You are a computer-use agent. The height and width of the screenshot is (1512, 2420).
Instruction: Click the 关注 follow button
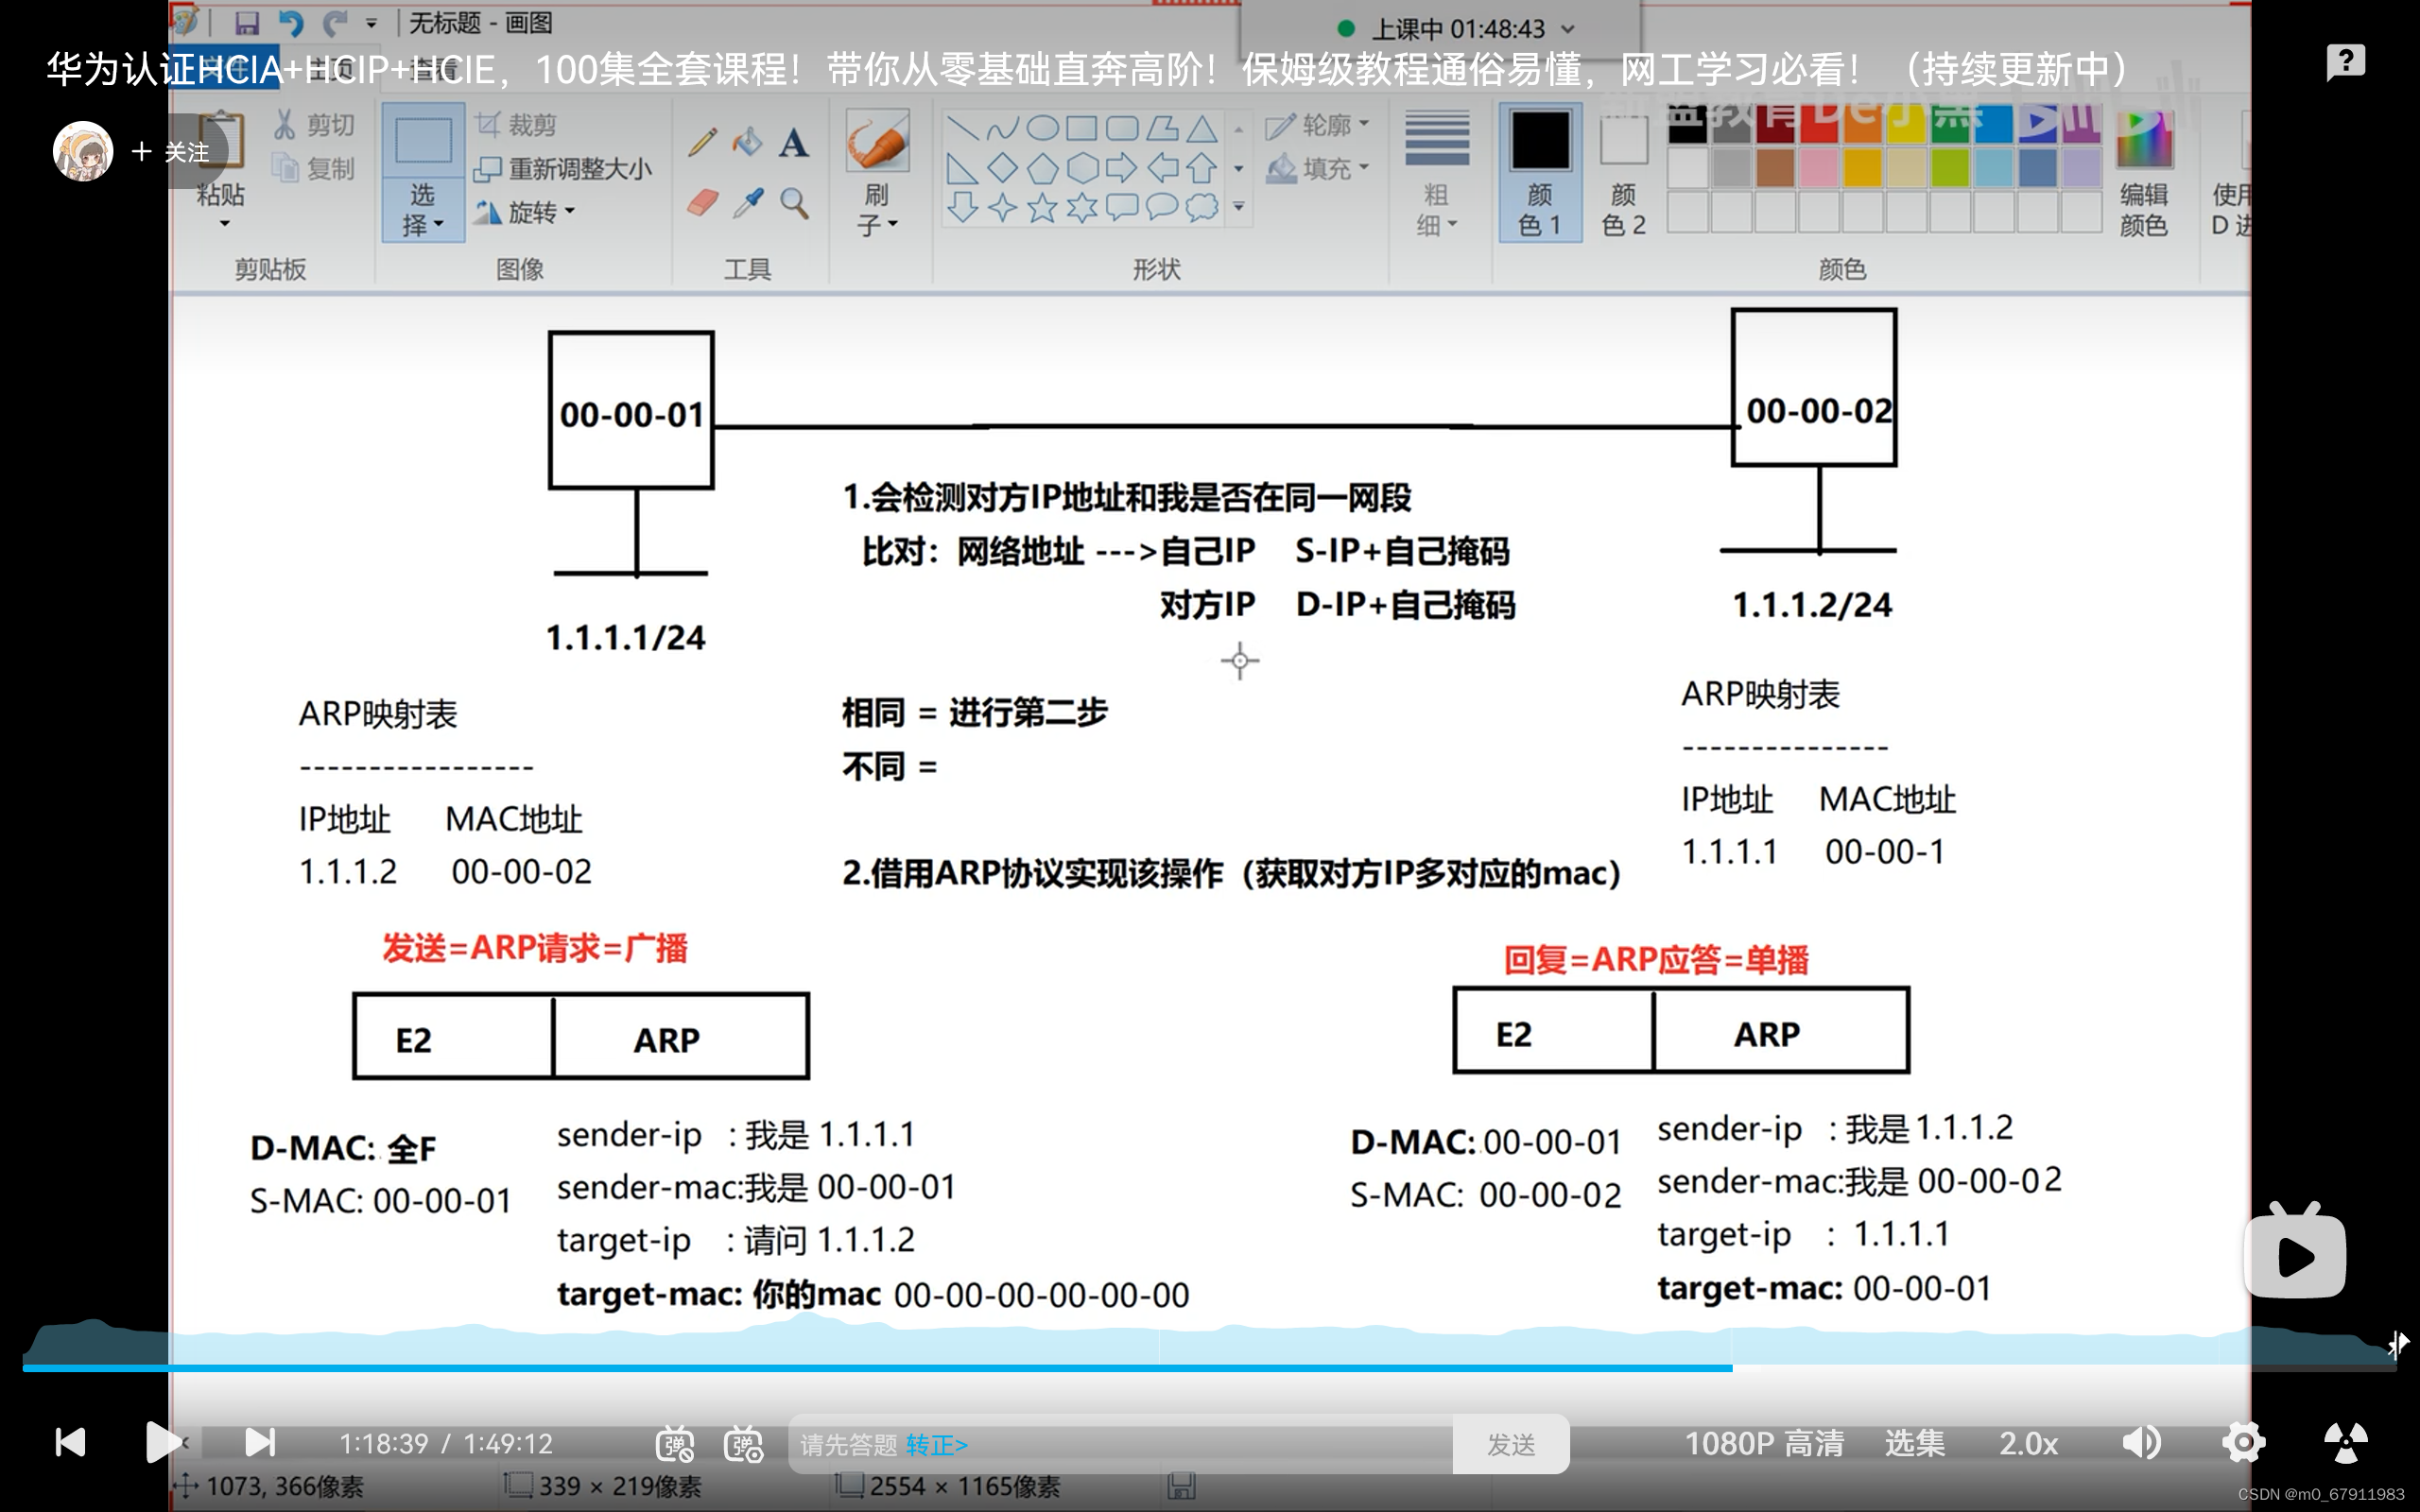click(171, 152)
